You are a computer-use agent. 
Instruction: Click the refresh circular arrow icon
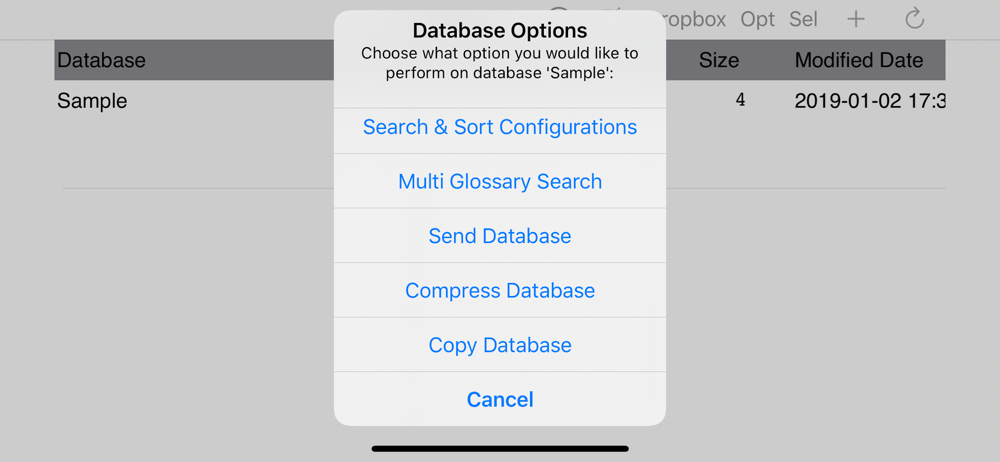[x=915, y=19]
